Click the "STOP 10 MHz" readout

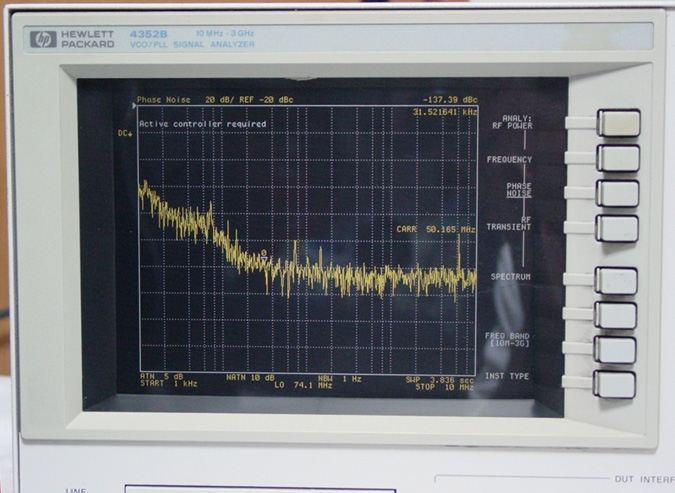point(444,388)
